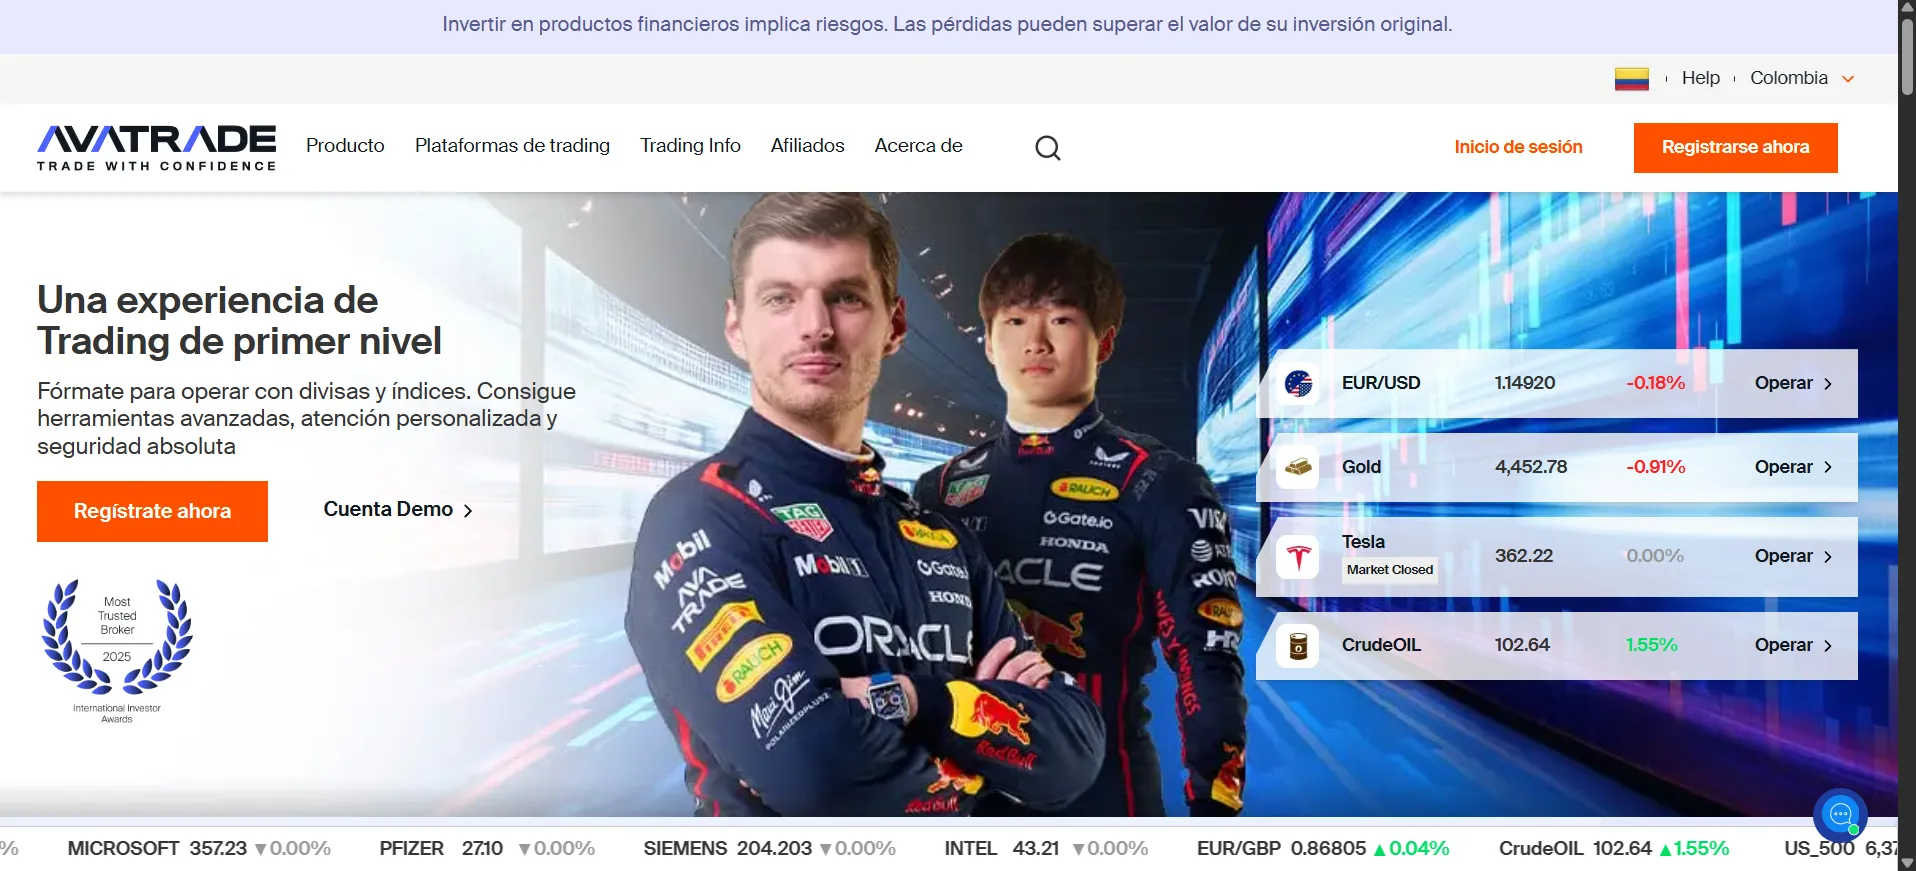Click MICROSOFT in the ticker
This screenshot has height=871, width=1916.
tap(123, 848)
